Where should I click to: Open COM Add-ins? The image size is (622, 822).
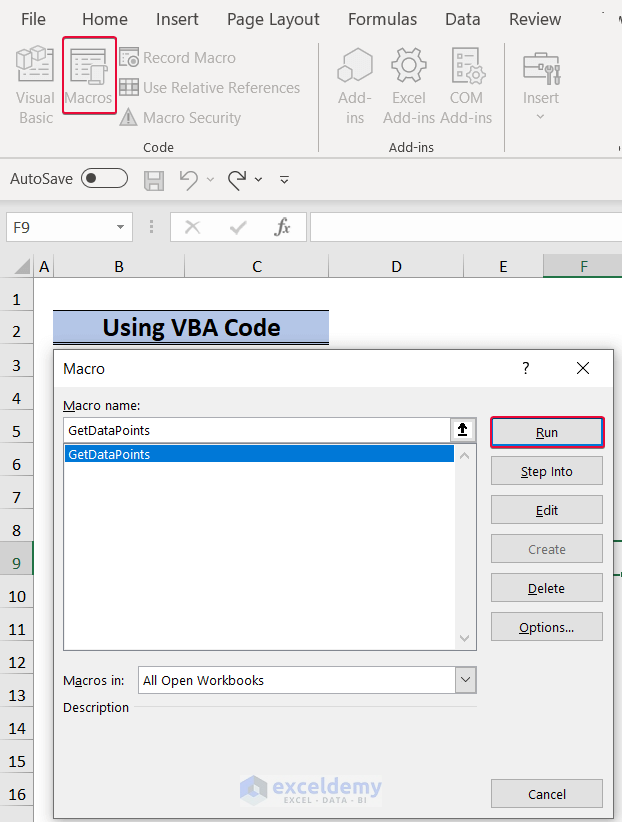click(466, 86)
